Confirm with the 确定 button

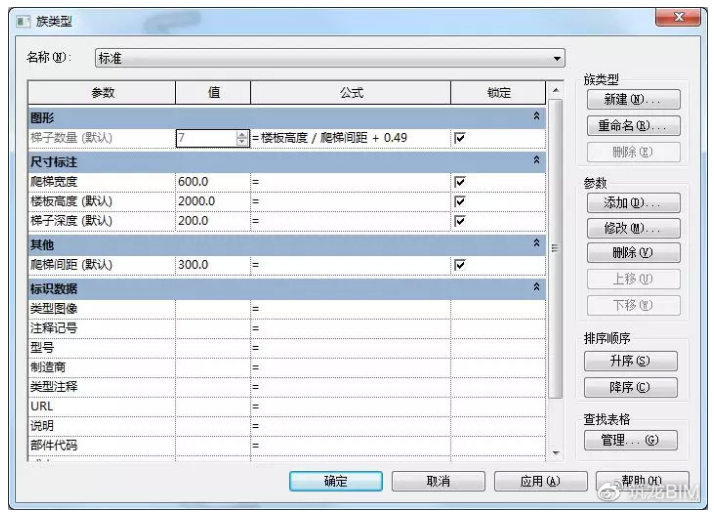pos(336,481)
